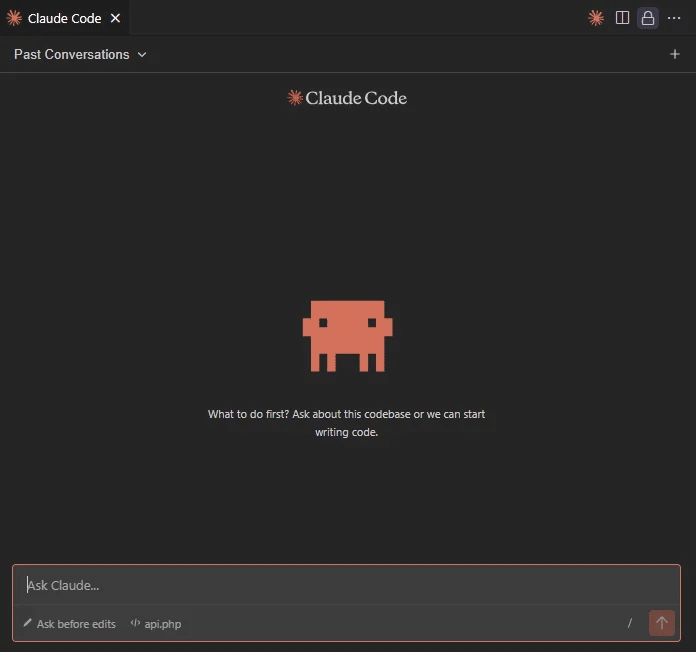The height and width of the screenshot is (652, 696).
Task: Click the sparkle icon on the Claude Code tab
Action: (14, 18)
